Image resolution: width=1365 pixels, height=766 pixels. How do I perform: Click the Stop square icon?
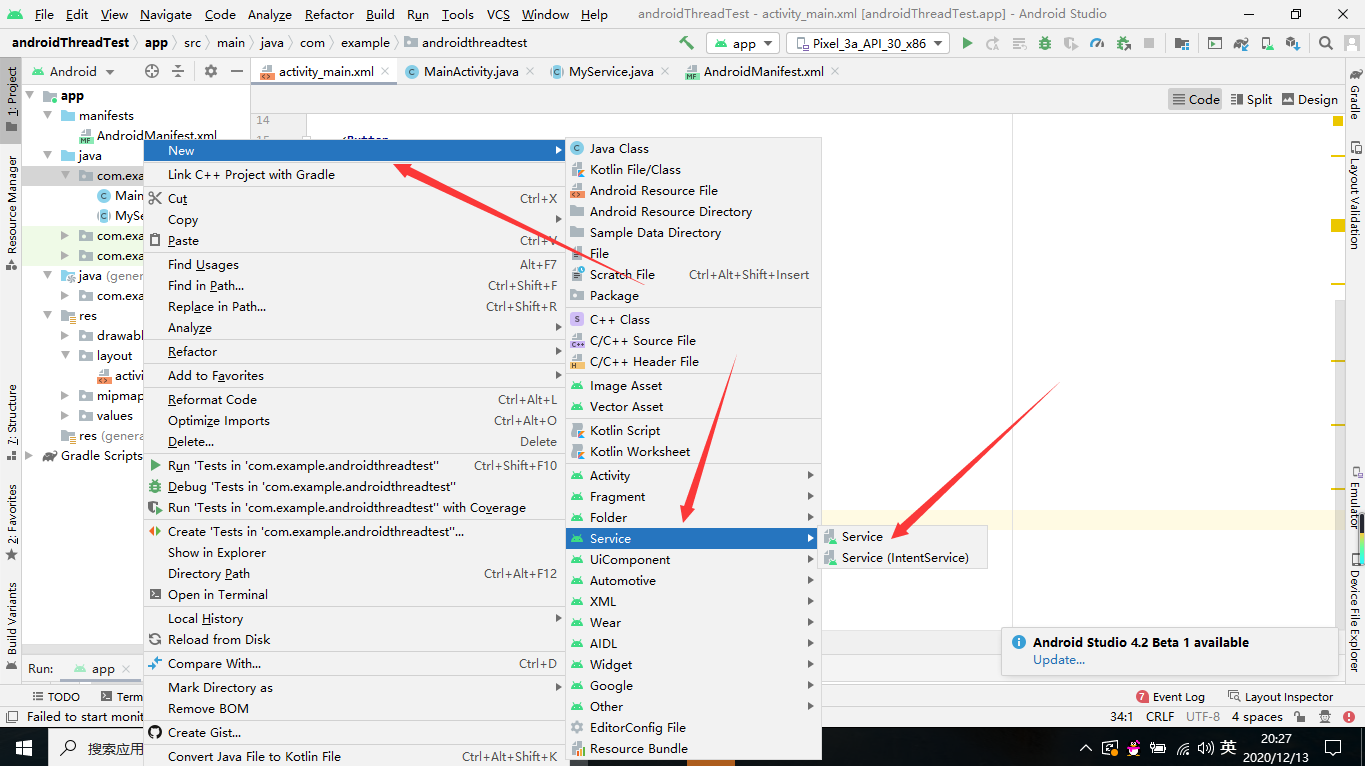pos(1149,43)
